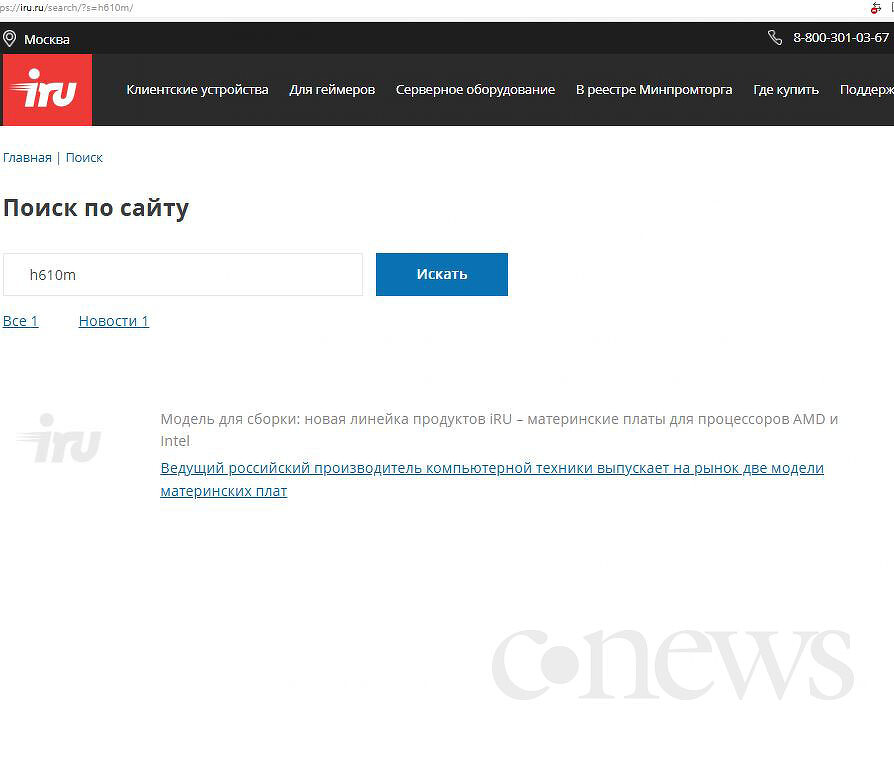Click the Поиск по сайту heading
Viewport: 894px width, 768px height.
click(96, 208)
